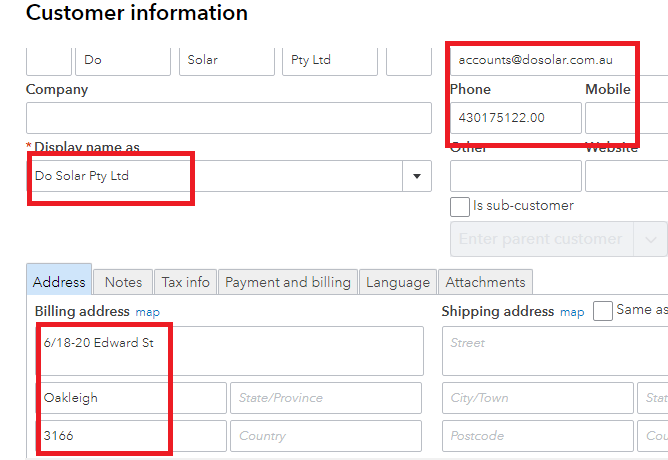Click the Phone label
Screen dimensions: 668x460
tap(470, 89)
